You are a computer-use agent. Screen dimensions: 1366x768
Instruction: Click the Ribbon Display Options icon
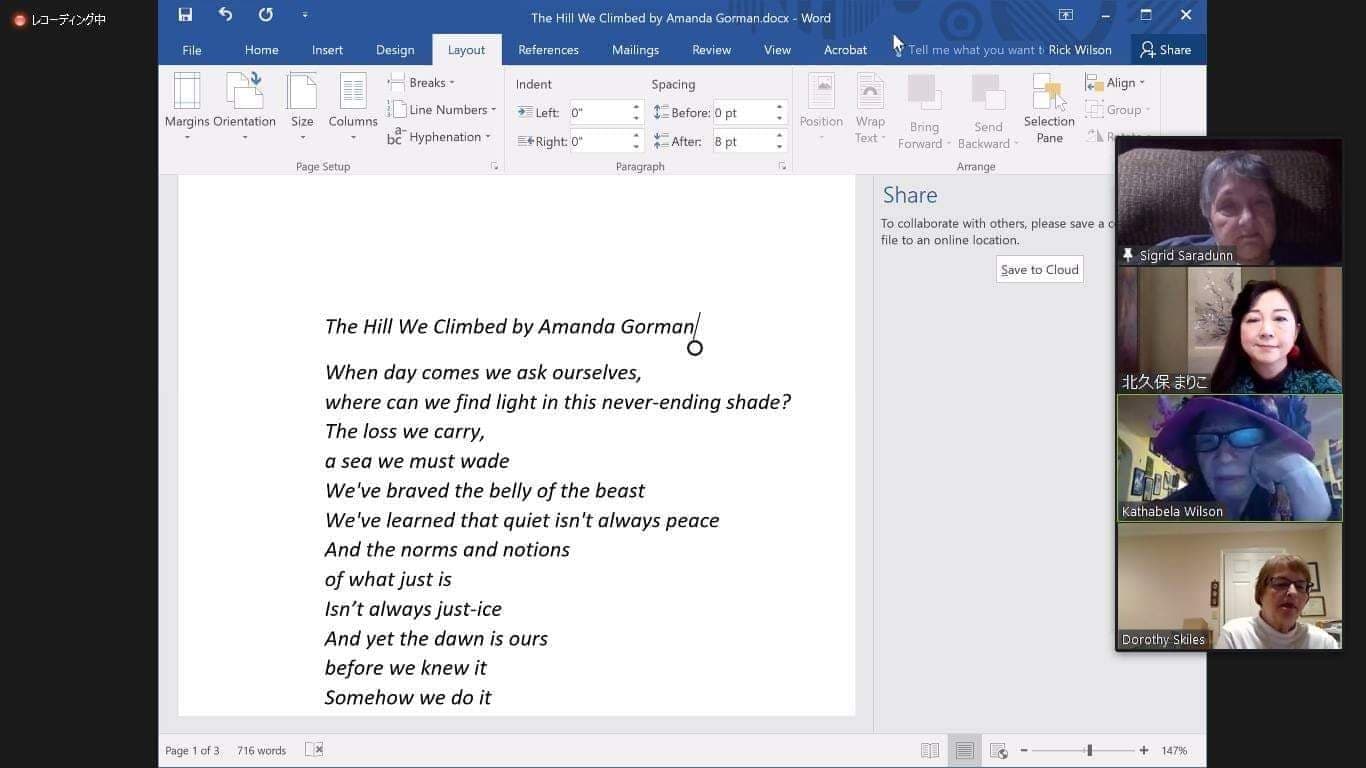point(1066,15)
